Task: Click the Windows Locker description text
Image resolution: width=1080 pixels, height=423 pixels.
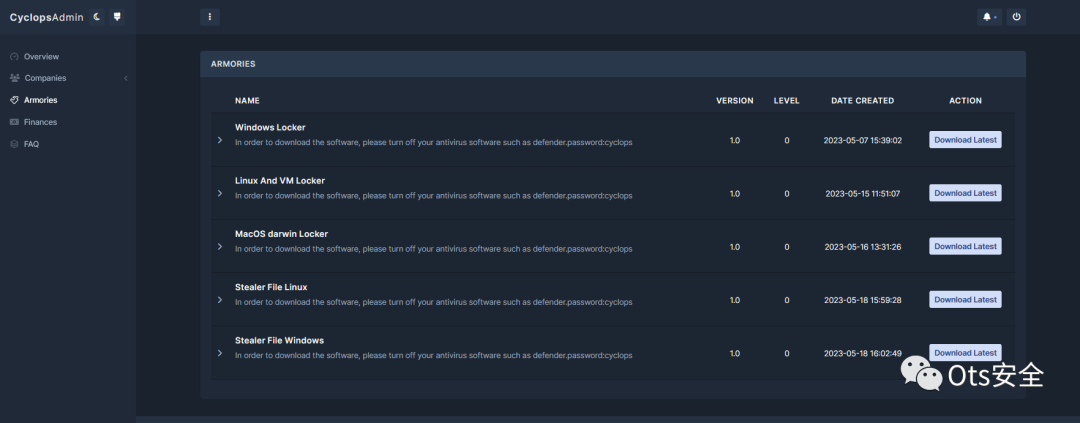Action: coord(433,143)
